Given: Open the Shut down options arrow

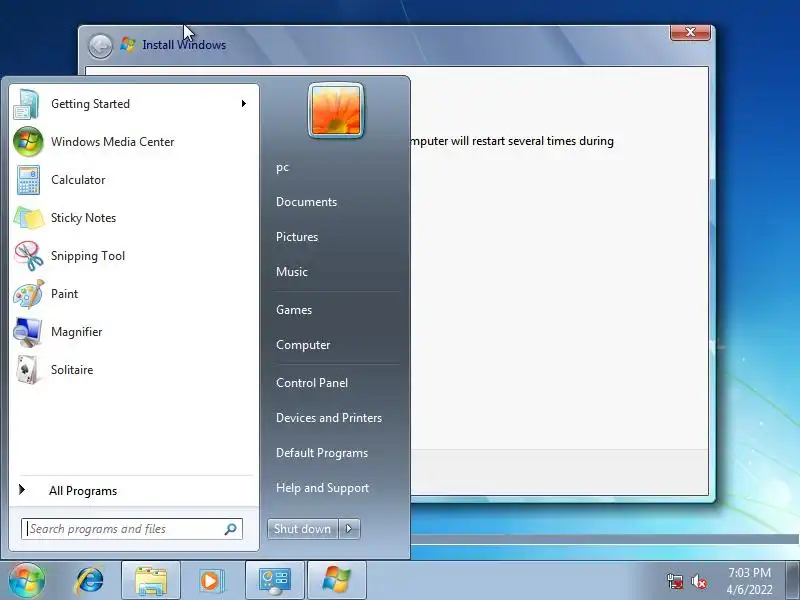Looking at the screenshot, I should coord(349,529).
